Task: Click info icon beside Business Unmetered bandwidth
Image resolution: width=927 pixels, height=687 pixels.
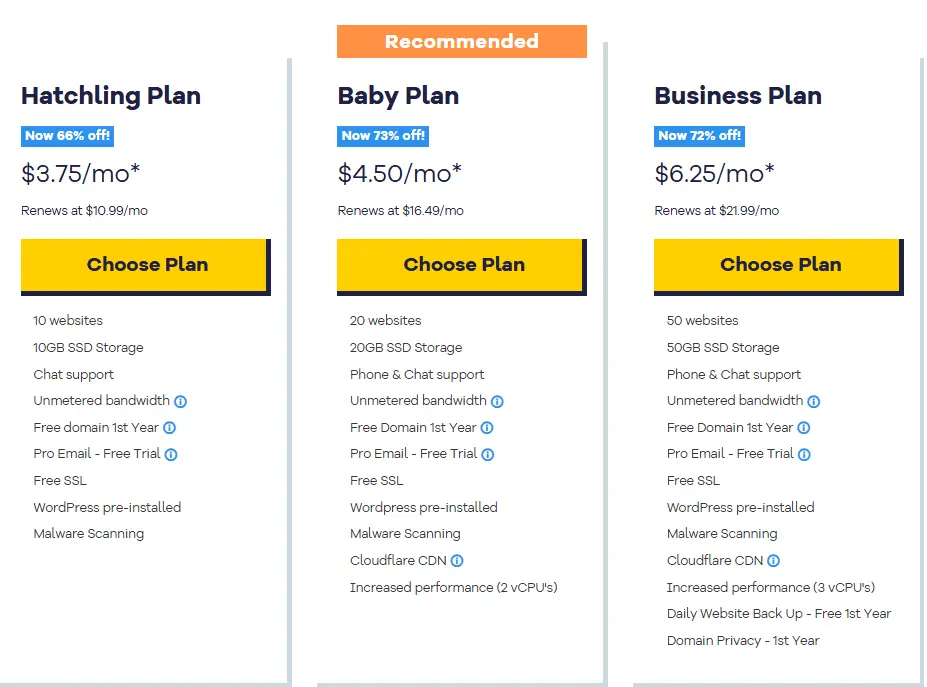Action: (814, 401)
